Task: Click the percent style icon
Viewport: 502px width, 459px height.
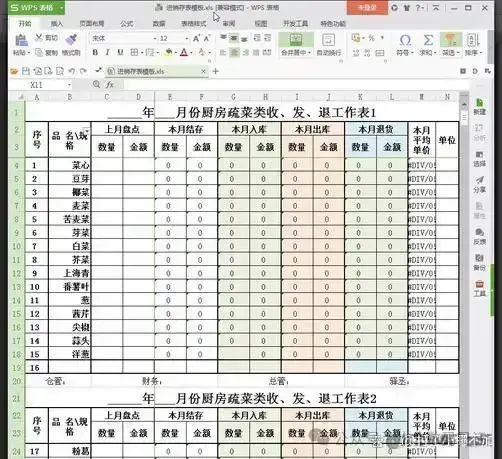Action: 371,38
